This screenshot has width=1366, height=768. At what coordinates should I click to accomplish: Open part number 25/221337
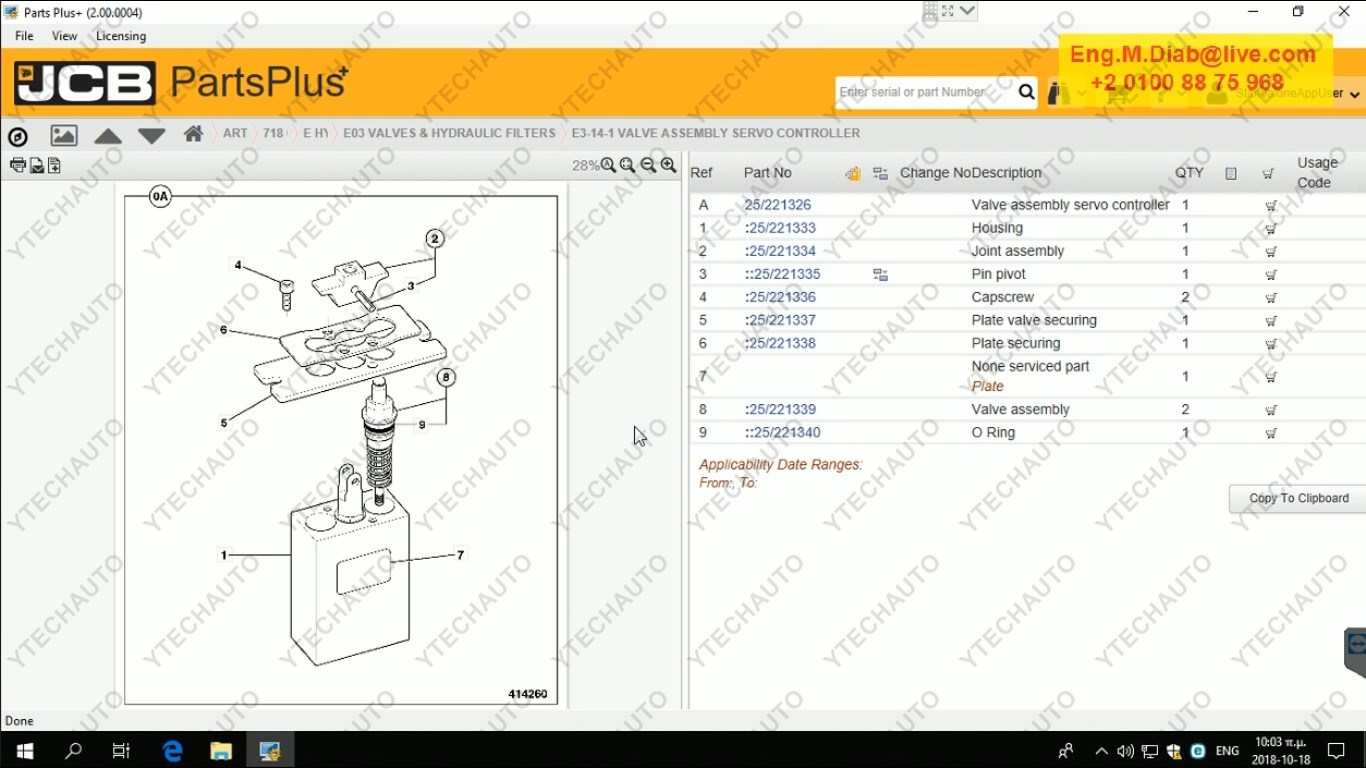pyautogui.click(x=780, y=320)
